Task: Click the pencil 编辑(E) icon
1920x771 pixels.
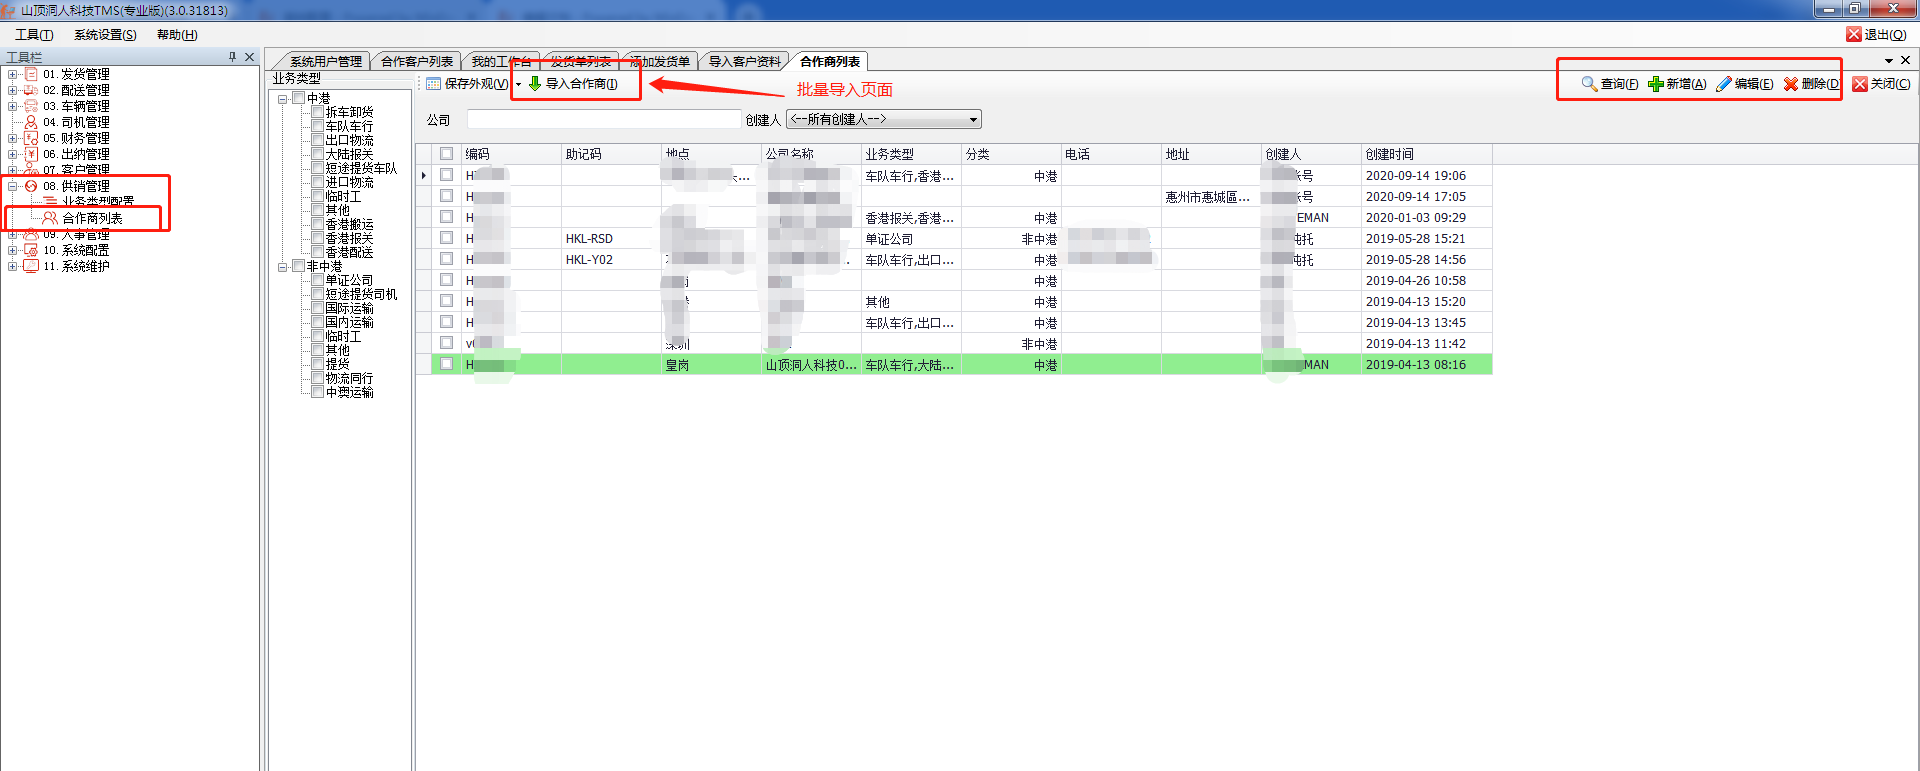Action: pos(1723,84)
